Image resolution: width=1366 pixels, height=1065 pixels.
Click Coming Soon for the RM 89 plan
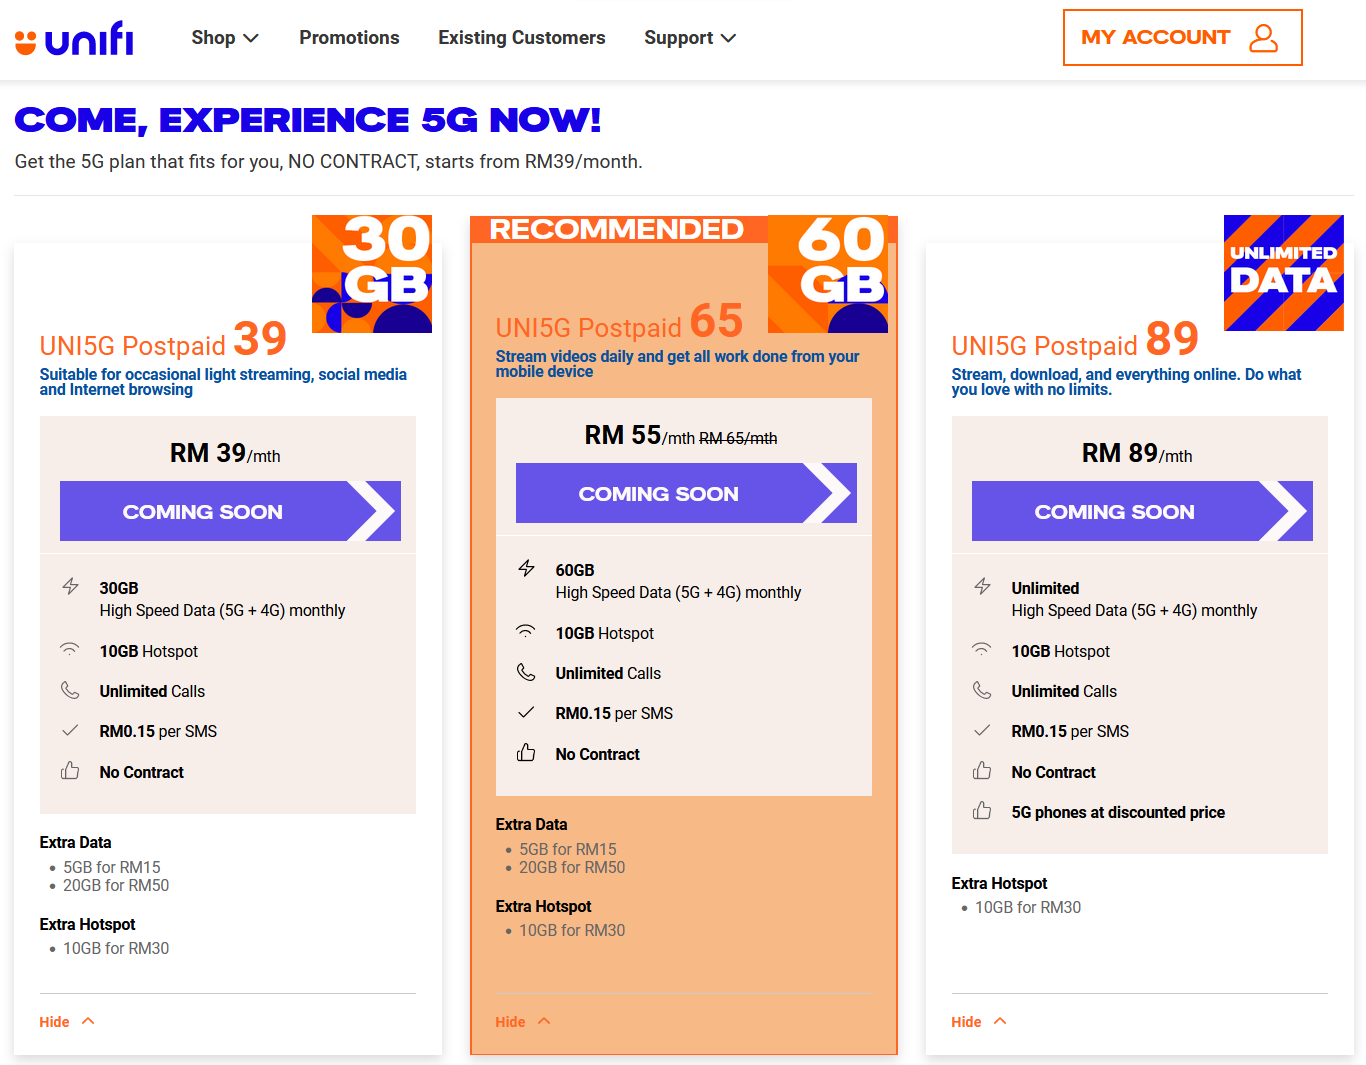[x=1142, y=511]
